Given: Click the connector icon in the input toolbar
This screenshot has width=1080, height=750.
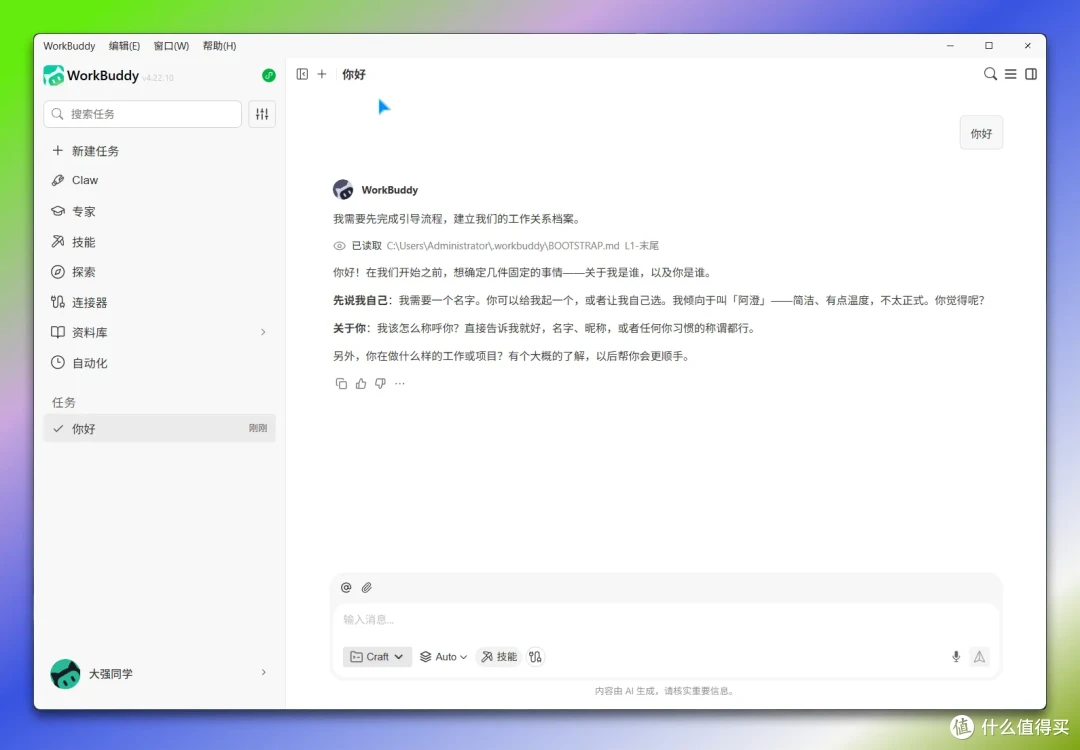Looking at the screenshot, I should pyautogui.click(x=535, y=657).
